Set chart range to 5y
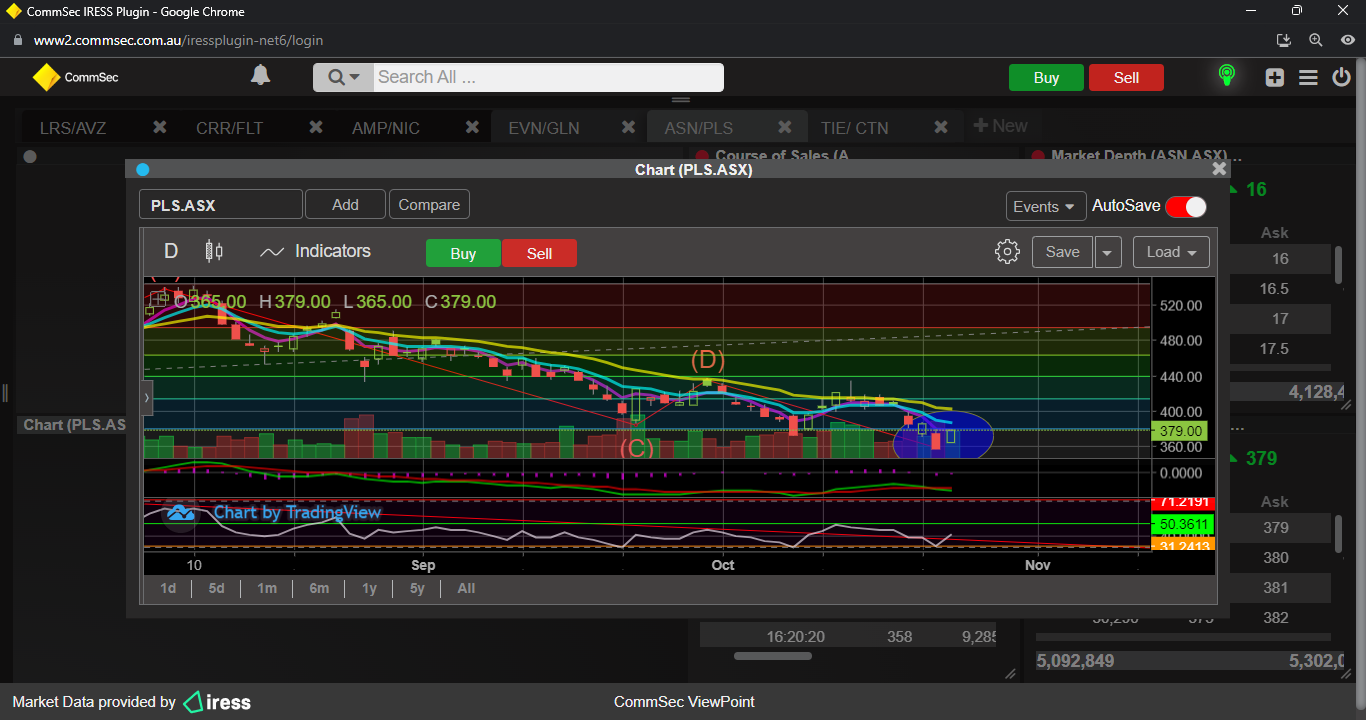This screenshot has width=1366, height=720. tap(417, 588)
